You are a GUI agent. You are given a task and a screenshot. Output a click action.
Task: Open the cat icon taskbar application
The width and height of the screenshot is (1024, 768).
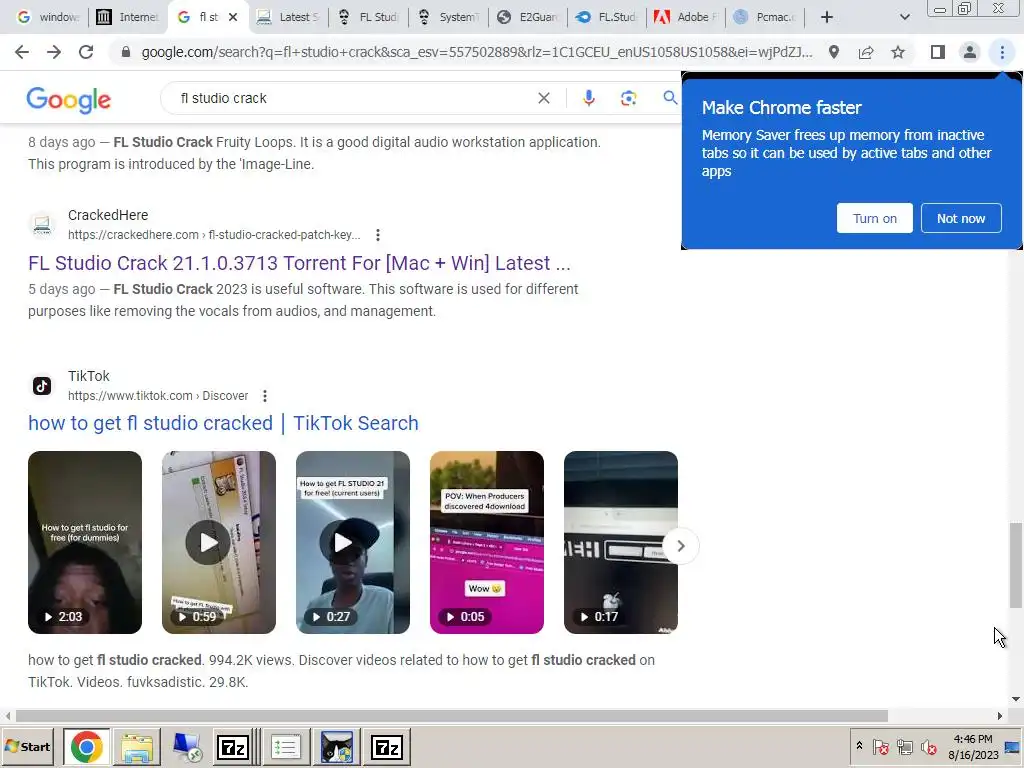click(x=337, y=747)
